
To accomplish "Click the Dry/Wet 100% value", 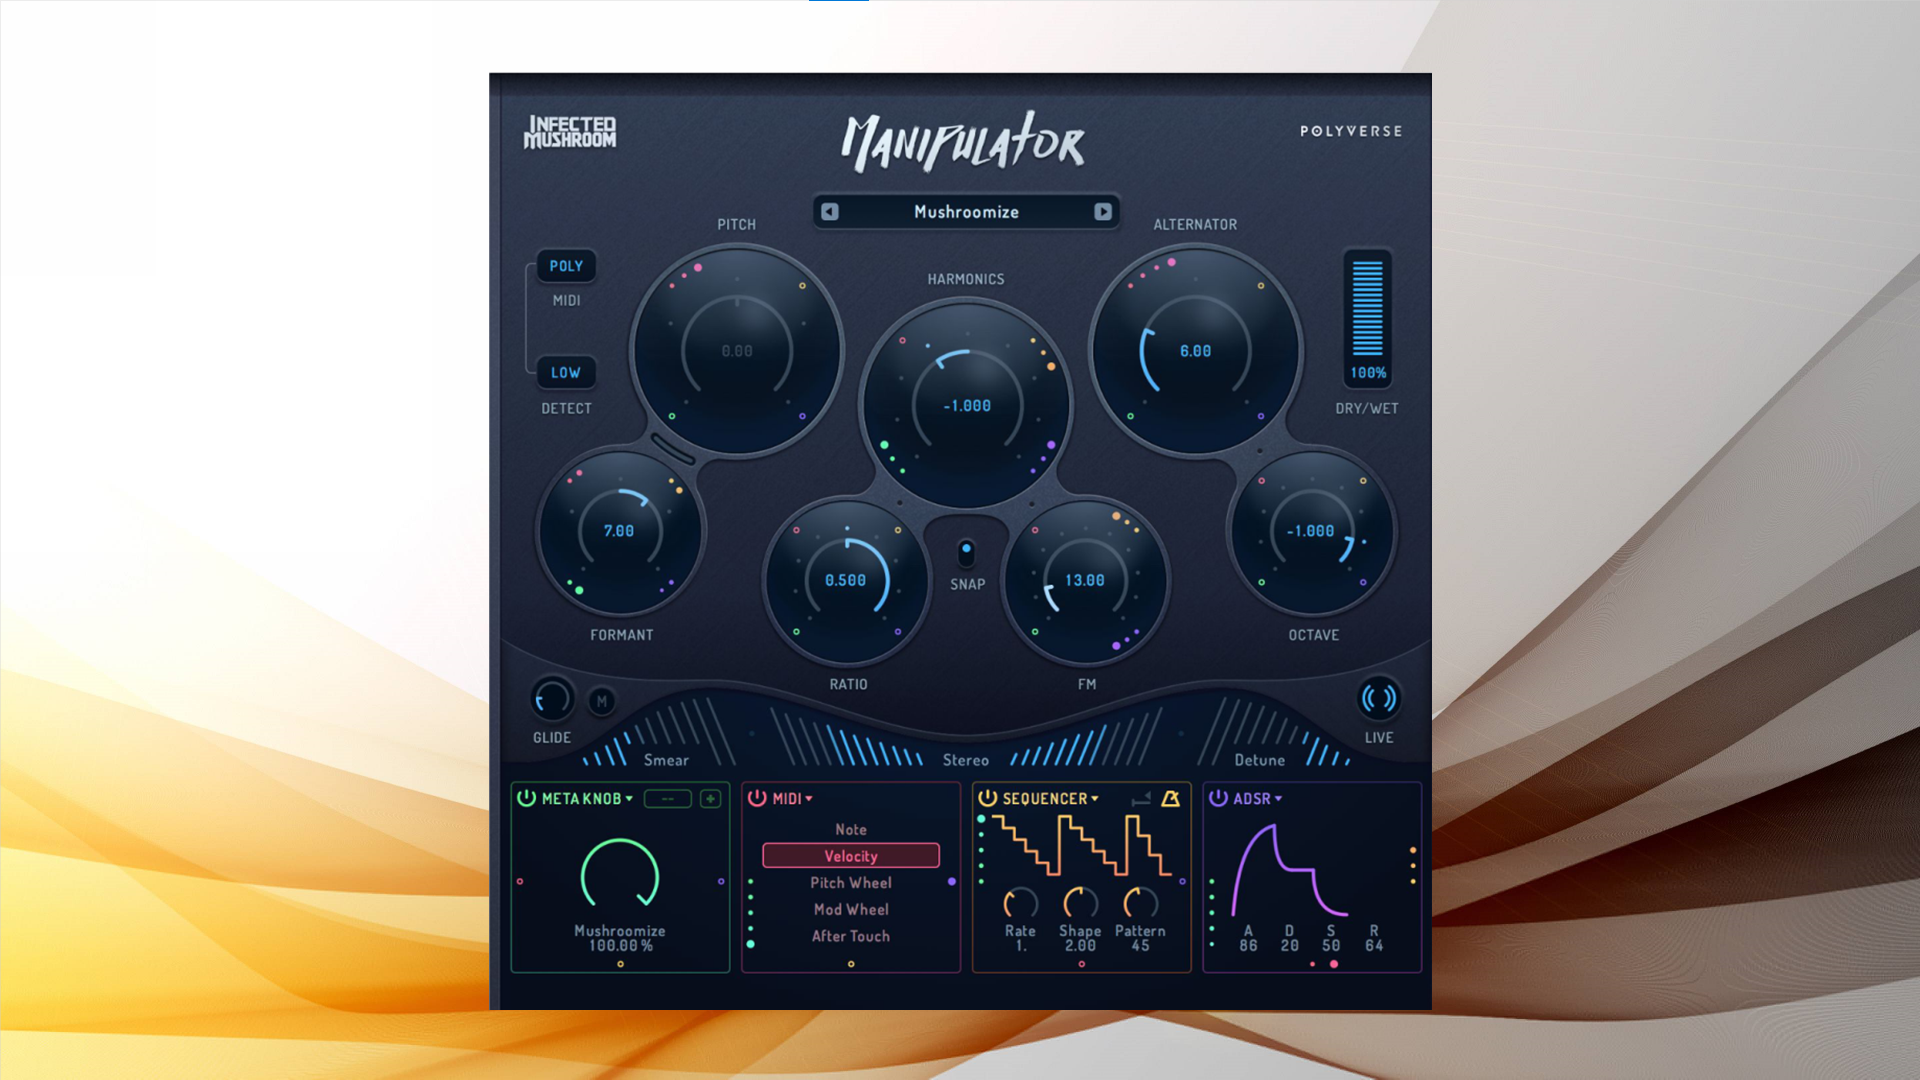I will coord(1368,373).
